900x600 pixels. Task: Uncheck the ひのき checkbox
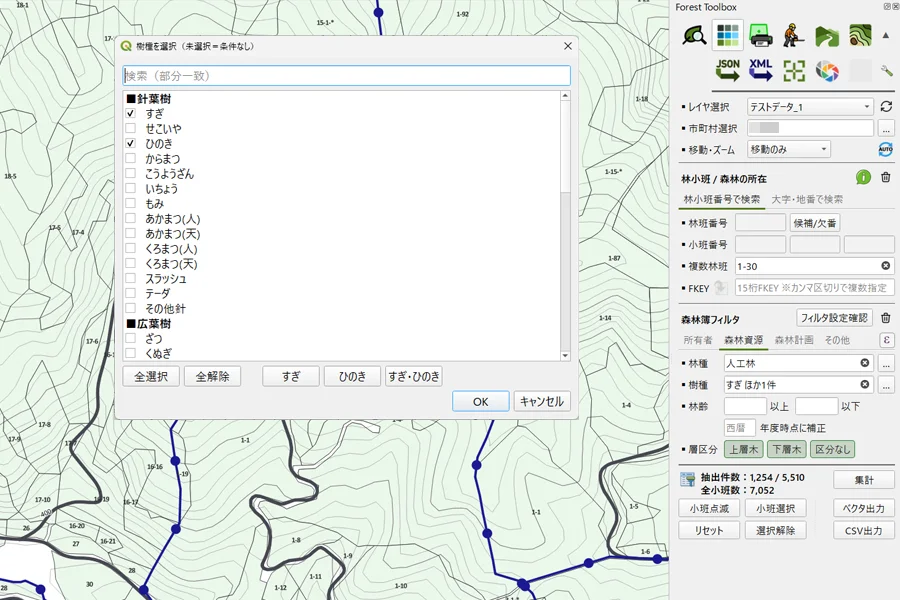tap(131, 143)
